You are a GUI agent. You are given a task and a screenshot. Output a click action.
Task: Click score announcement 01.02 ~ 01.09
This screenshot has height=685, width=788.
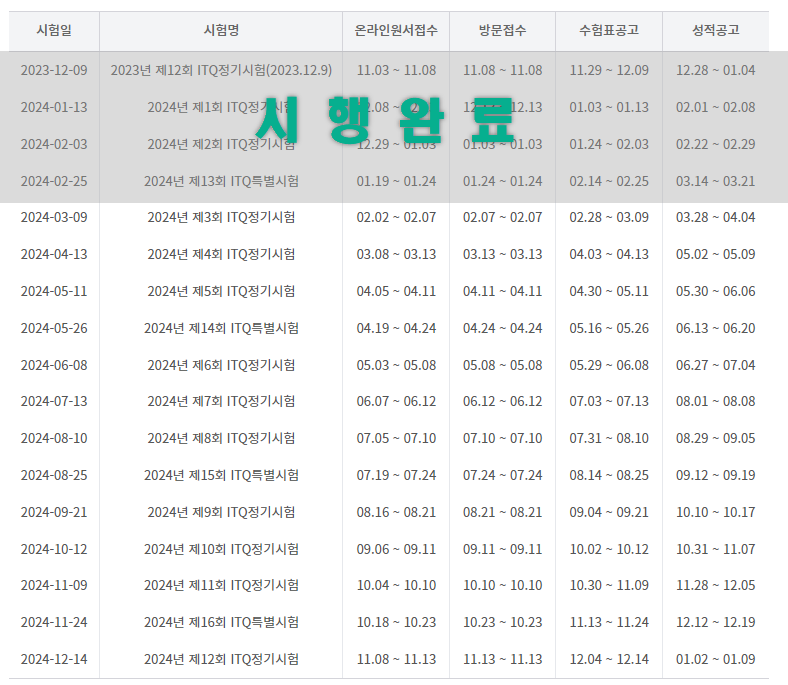(716, 659)
